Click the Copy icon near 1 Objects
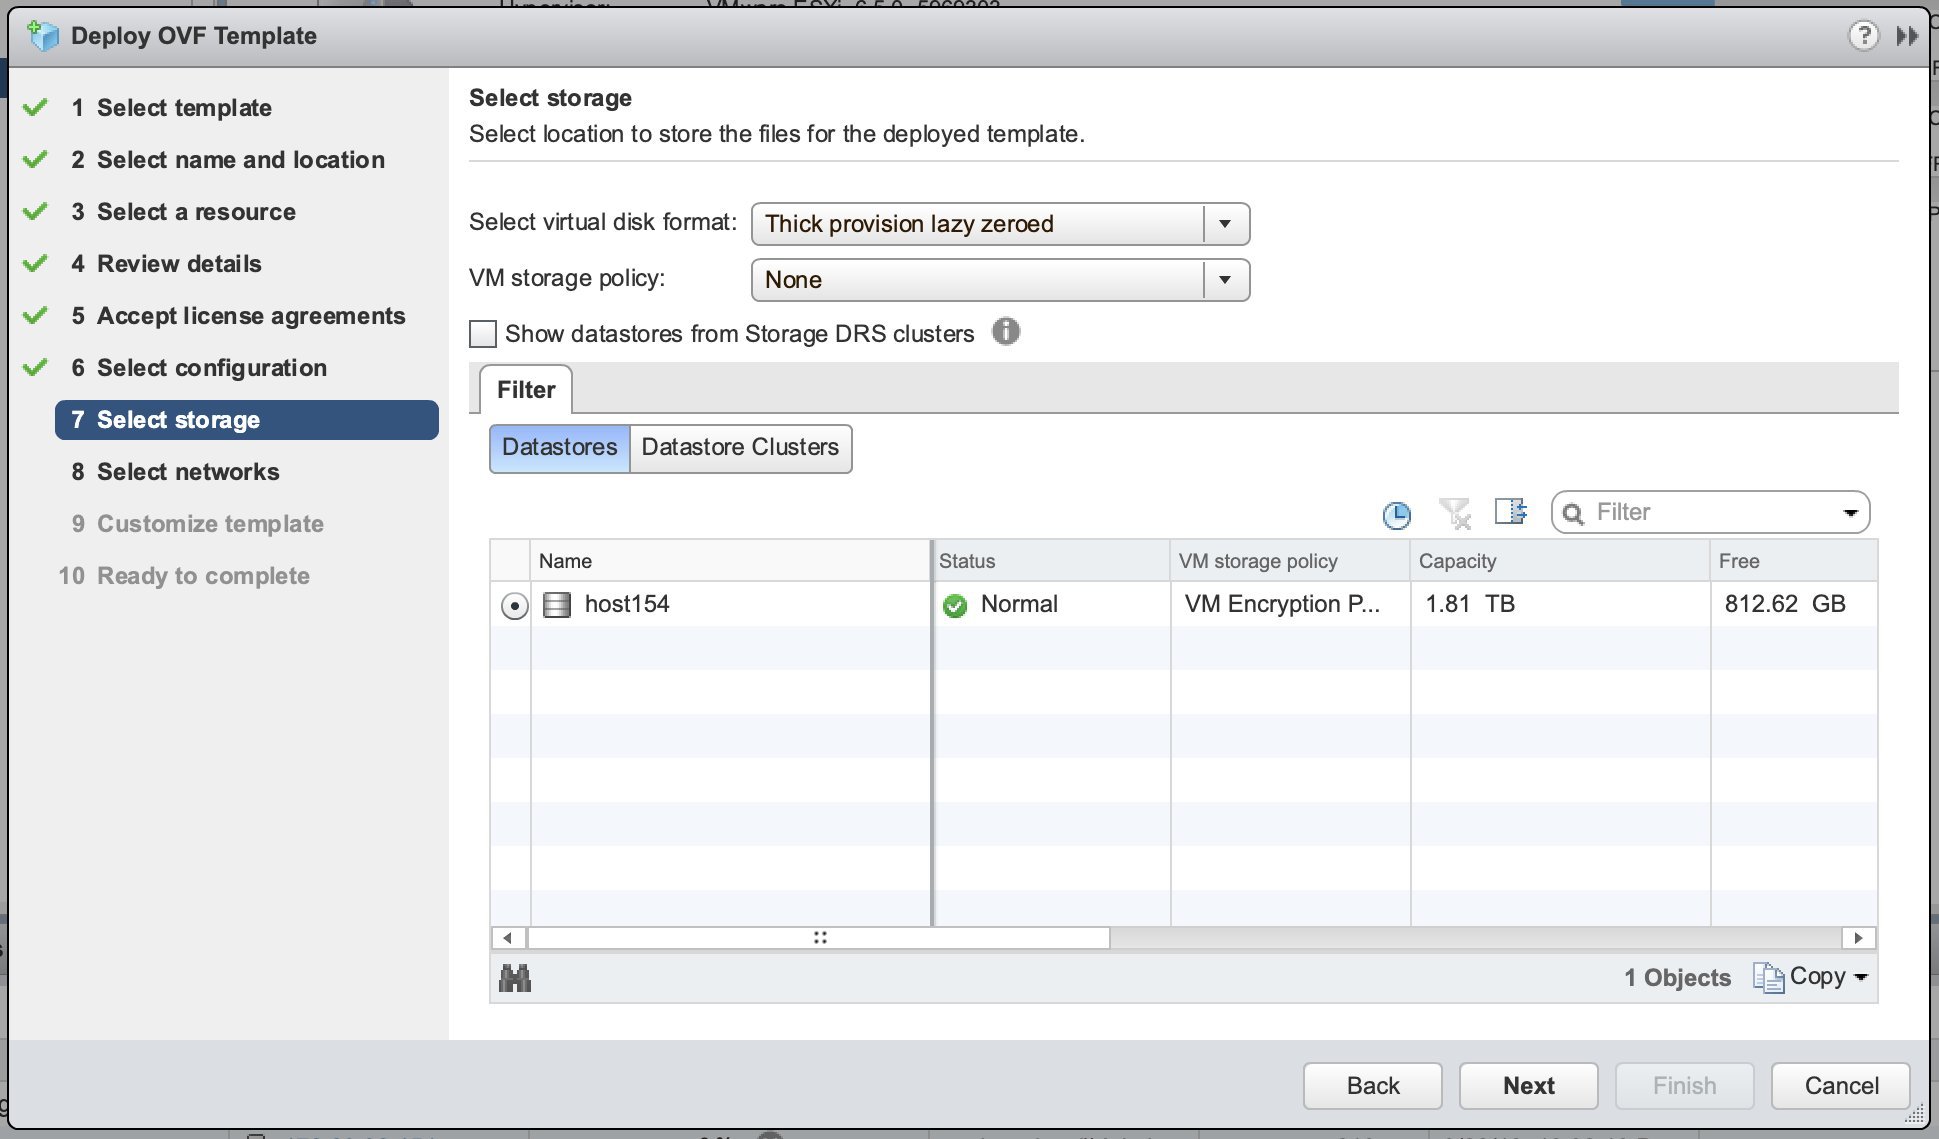 point(1770,977)
